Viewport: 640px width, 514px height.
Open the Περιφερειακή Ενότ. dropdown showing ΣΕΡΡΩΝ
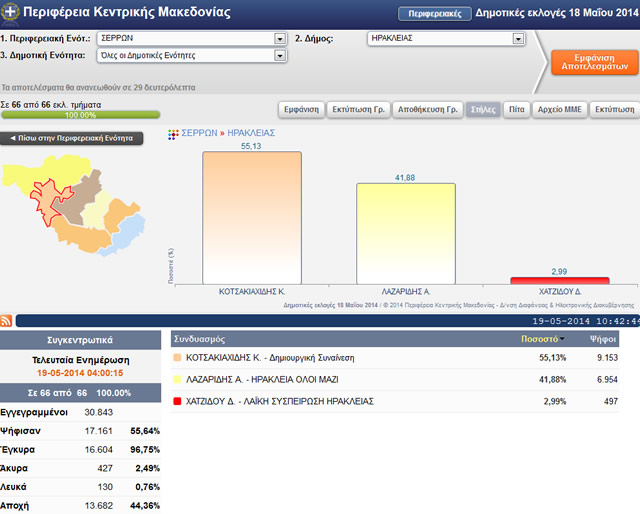point(280,39)
